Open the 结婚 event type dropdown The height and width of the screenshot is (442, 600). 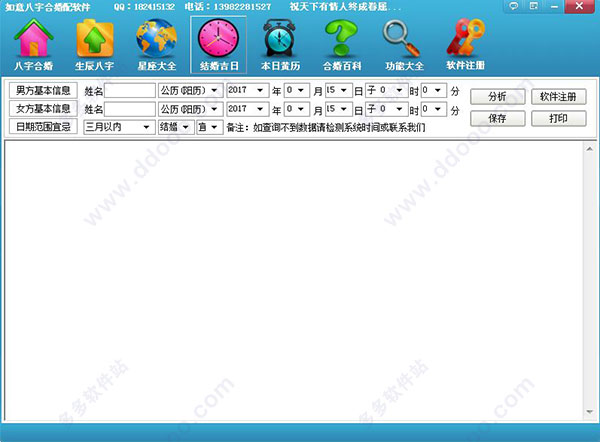click(176, 127)
